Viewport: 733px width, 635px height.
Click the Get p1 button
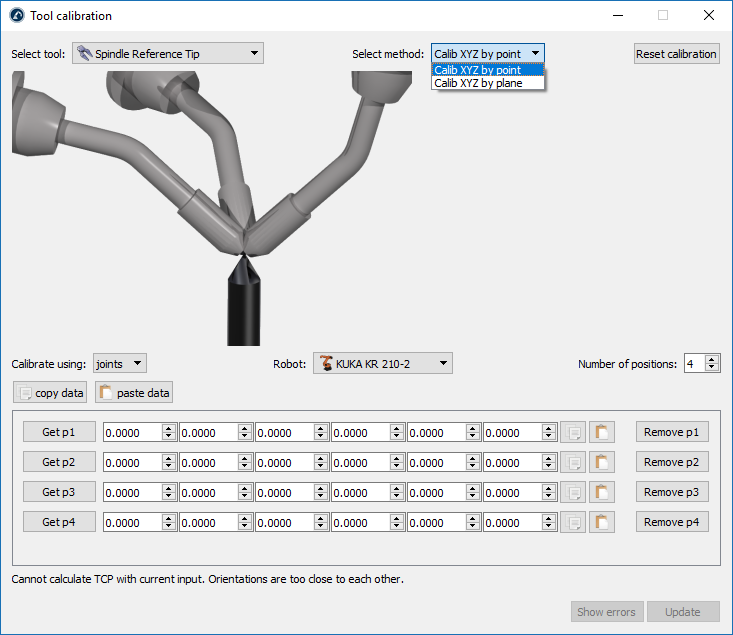(60, 433)
